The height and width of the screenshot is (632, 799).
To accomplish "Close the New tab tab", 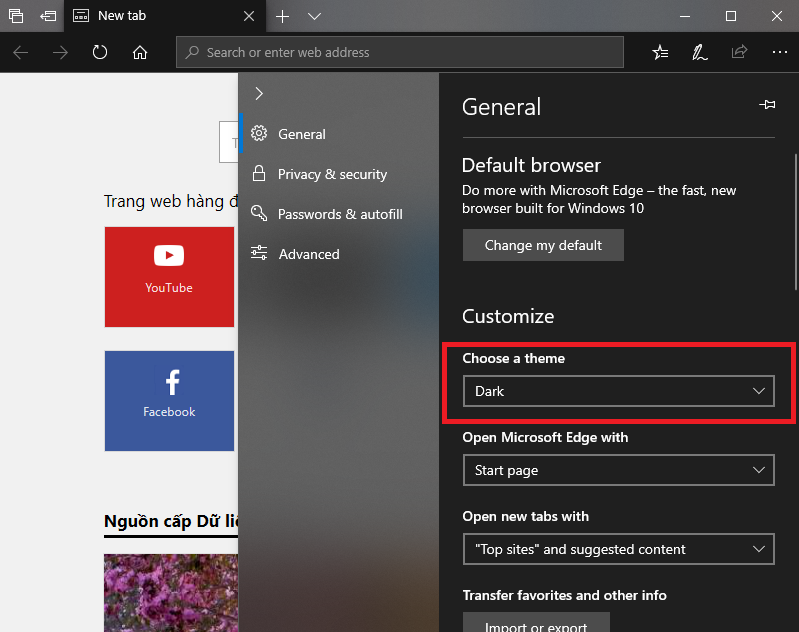I will click(x=249, y=16).
